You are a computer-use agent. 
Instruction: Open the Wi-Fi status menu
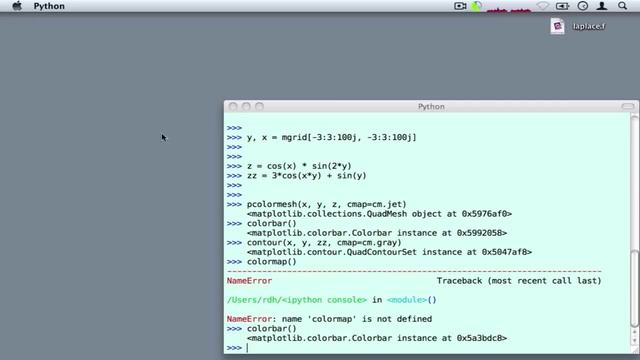(542, 6)
